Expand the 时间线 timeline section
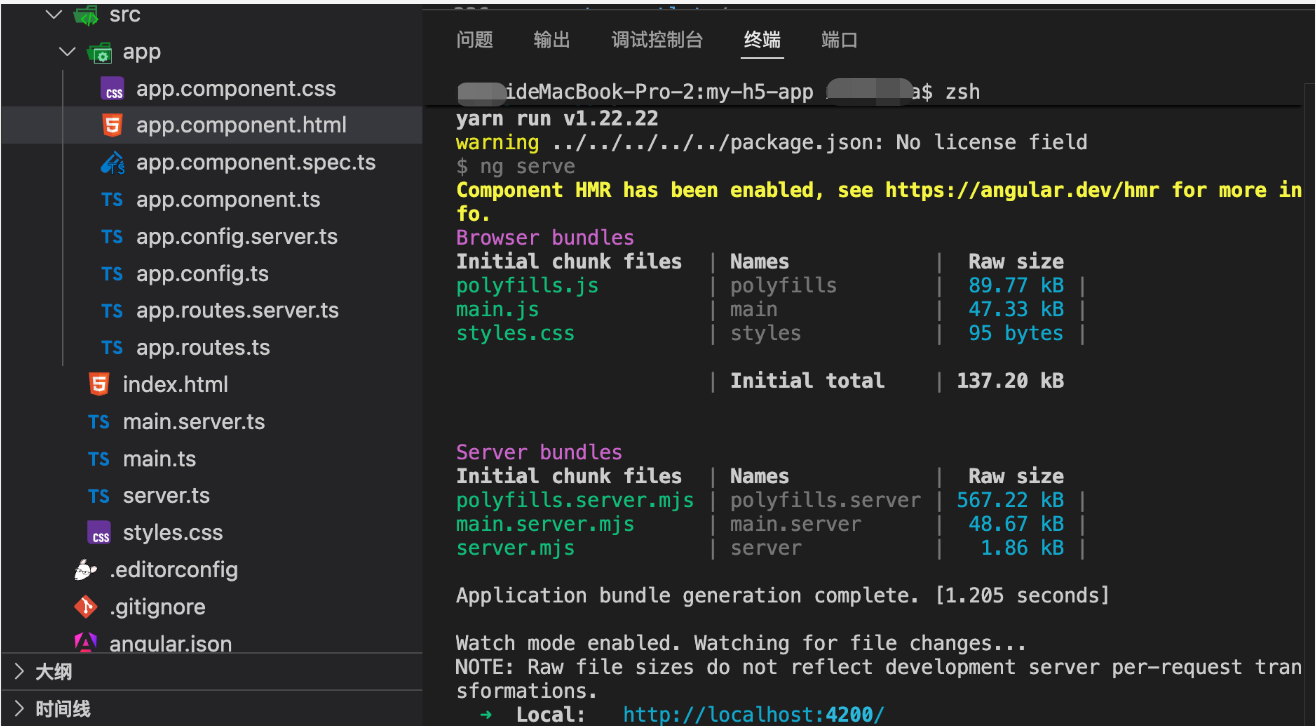The width and height of the screenshot is (1316, 726). pos(20,709)
